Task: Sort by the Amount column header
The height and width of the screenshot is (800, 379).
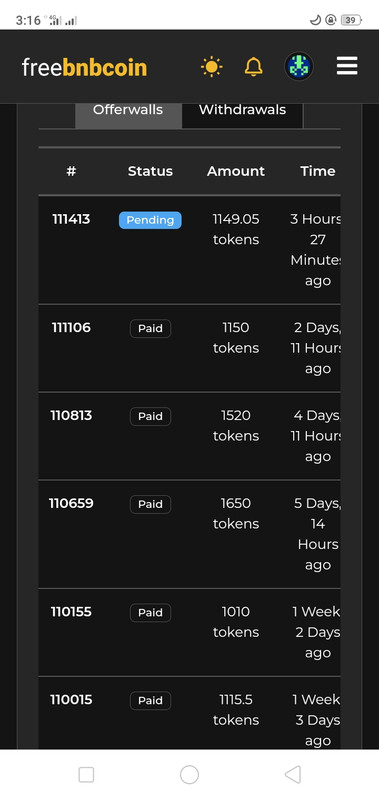Action: pos(236,171)
